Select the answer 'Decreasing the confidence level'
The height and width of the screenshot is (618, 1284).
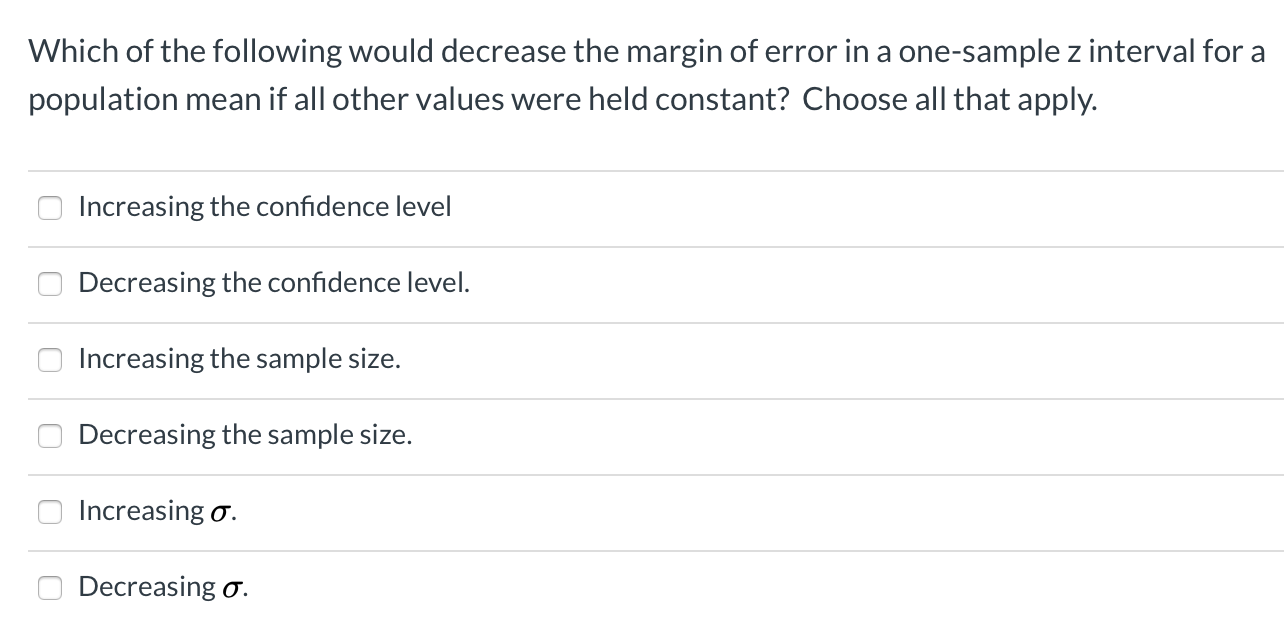273,283
